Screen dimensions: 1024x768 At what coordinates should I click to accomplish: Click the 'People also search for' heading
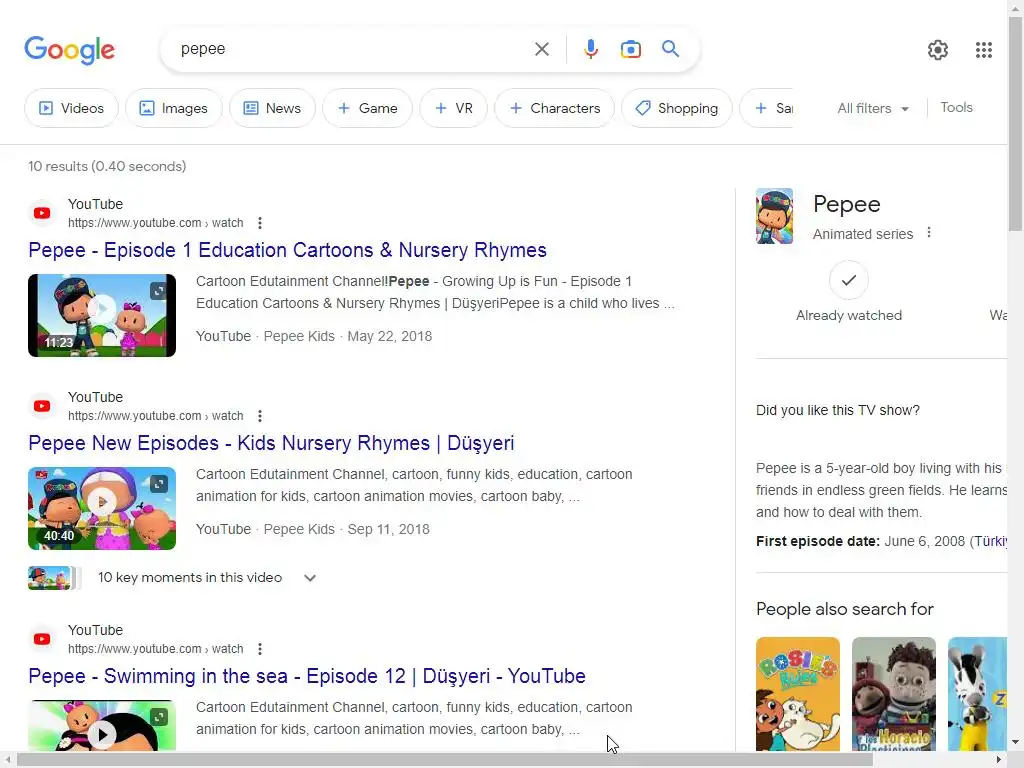pyautogui.click(x=844, y=609)
